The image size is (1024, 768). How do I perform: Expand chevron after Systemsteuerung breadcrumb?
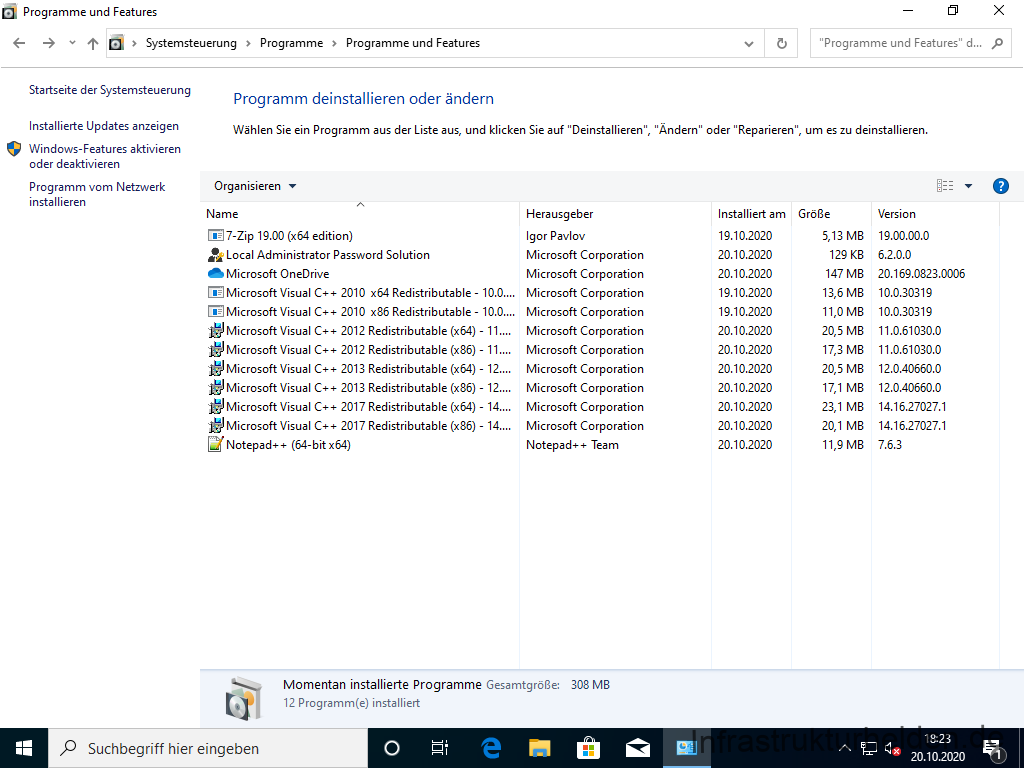[248, 43]
